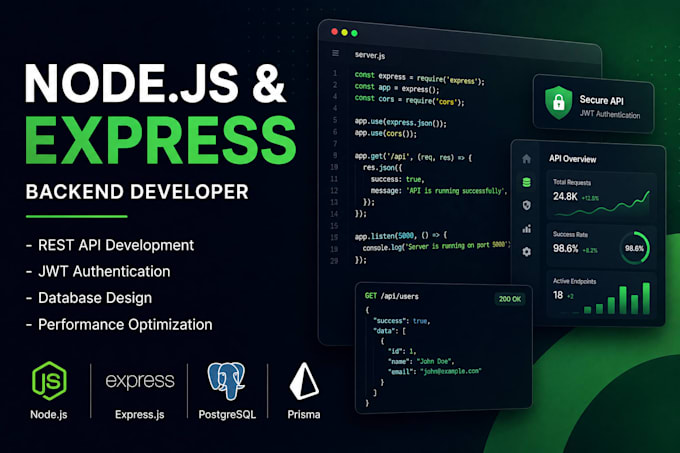680x453 pixels.
Task: Click the NODE.JS & headline
Action: pos(155,83)
